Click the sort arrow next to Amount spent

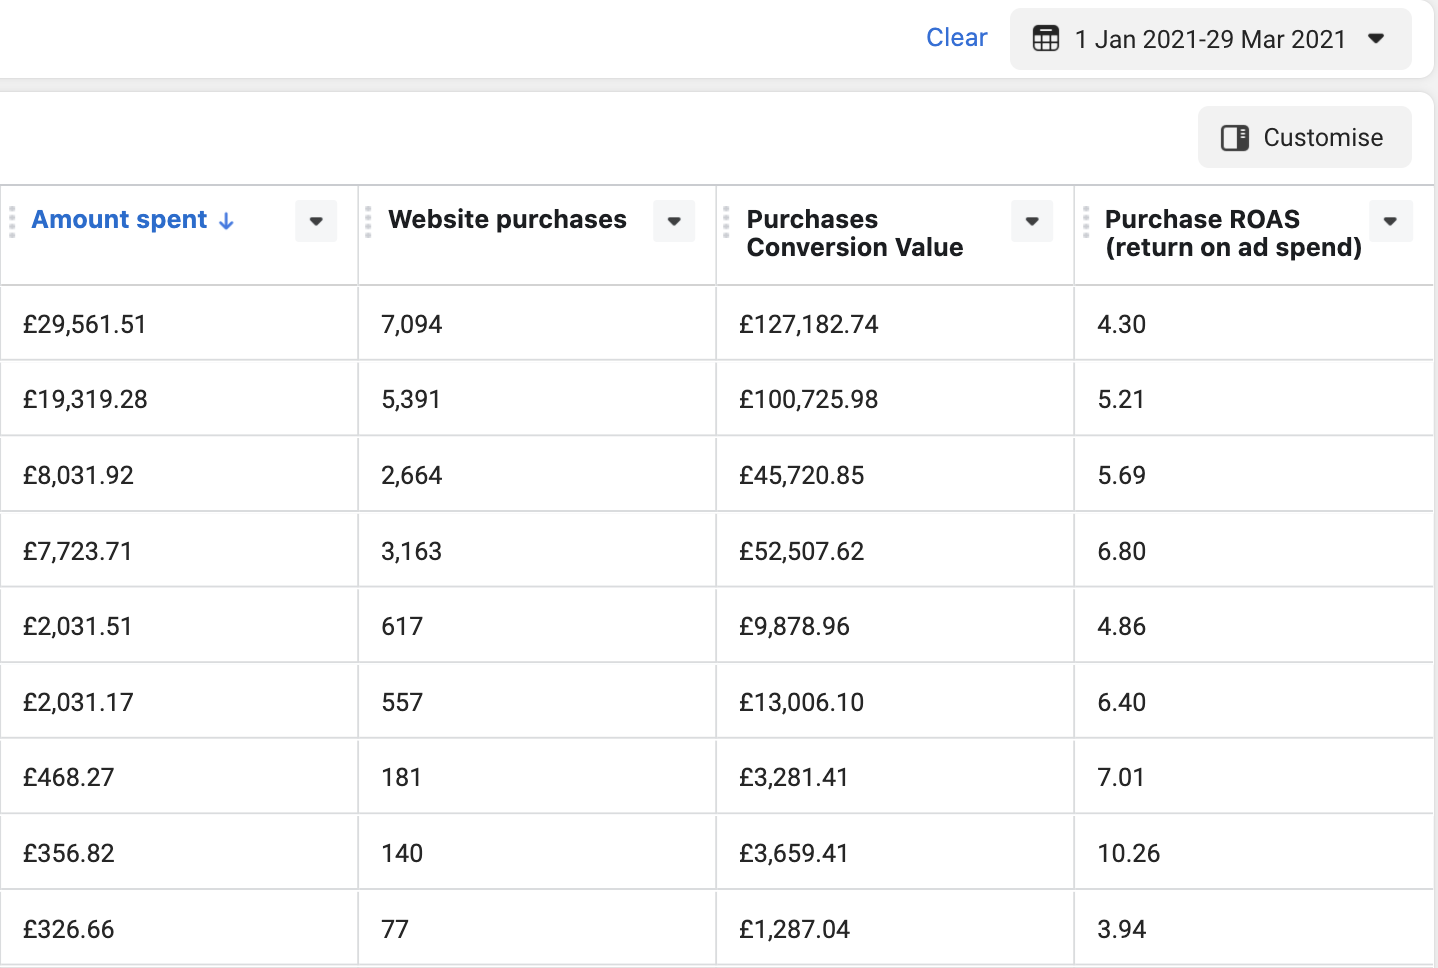(x=226, y=221)
